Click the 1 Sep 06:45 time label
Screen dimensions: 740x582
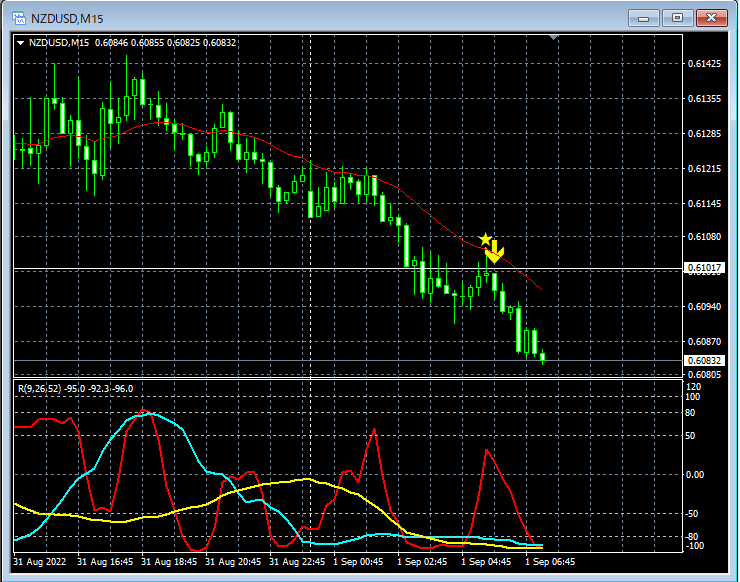pyautogui.click(x=551, y=563)
